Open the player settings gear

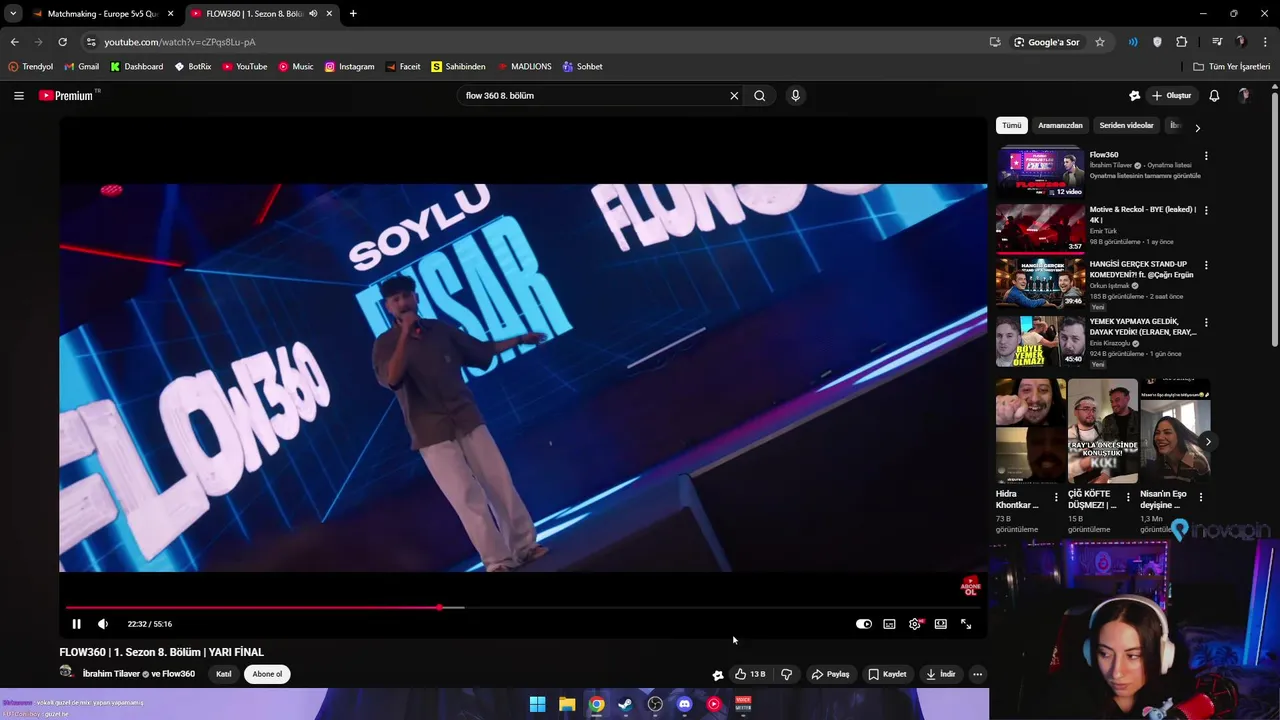point(915,624)
